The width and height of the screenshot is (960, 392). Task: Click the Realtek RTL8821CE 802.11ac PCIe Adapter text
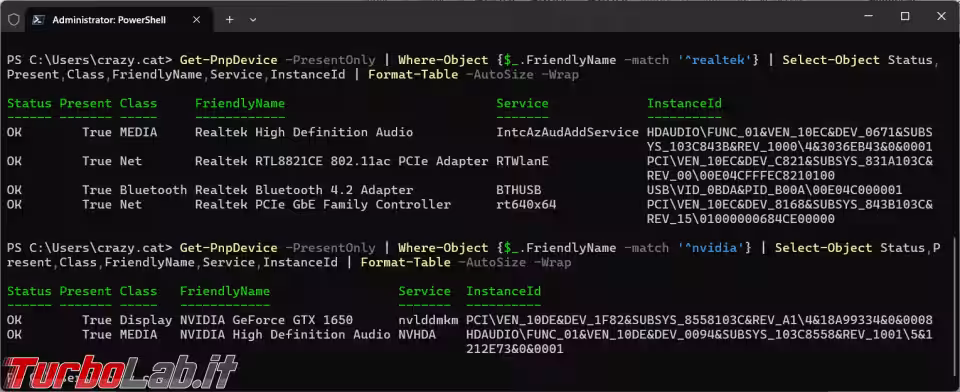[342, 162]
